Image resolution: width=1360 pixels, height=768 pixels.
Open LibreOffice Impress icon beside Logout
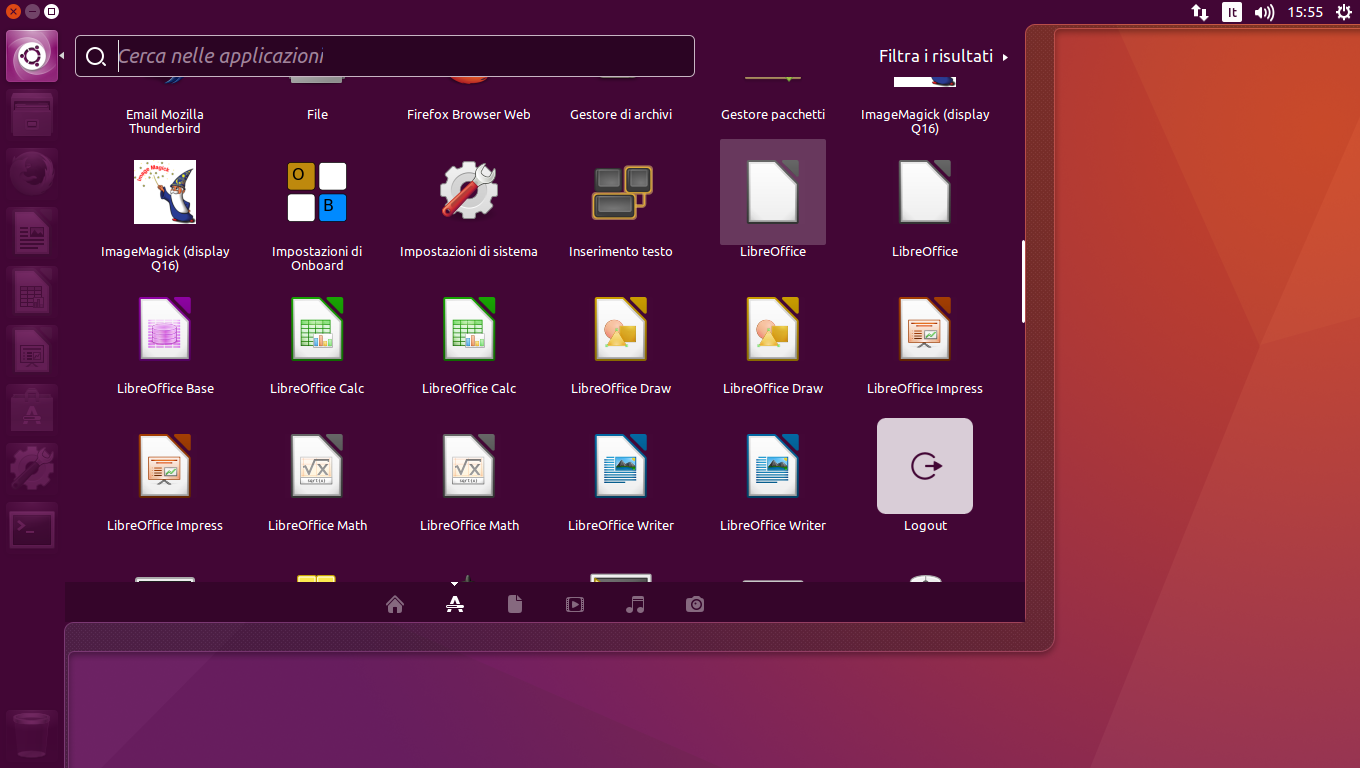[x=925, y=329]
